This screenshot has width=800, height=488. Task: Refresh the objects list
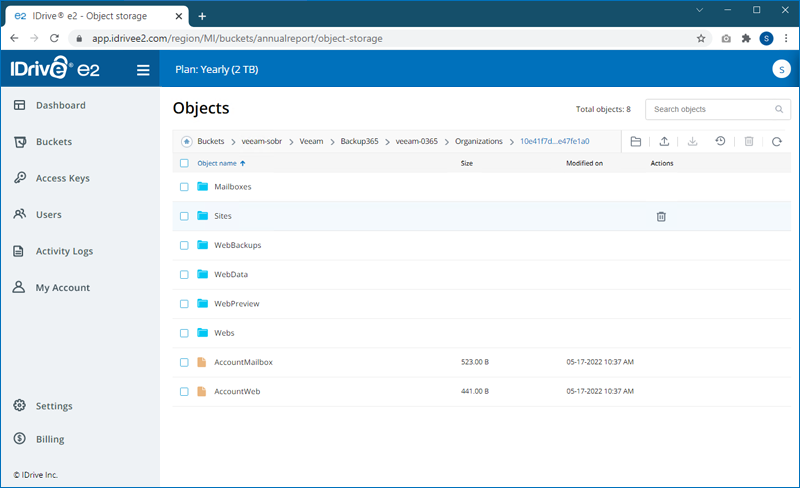(x=777, y=141)
